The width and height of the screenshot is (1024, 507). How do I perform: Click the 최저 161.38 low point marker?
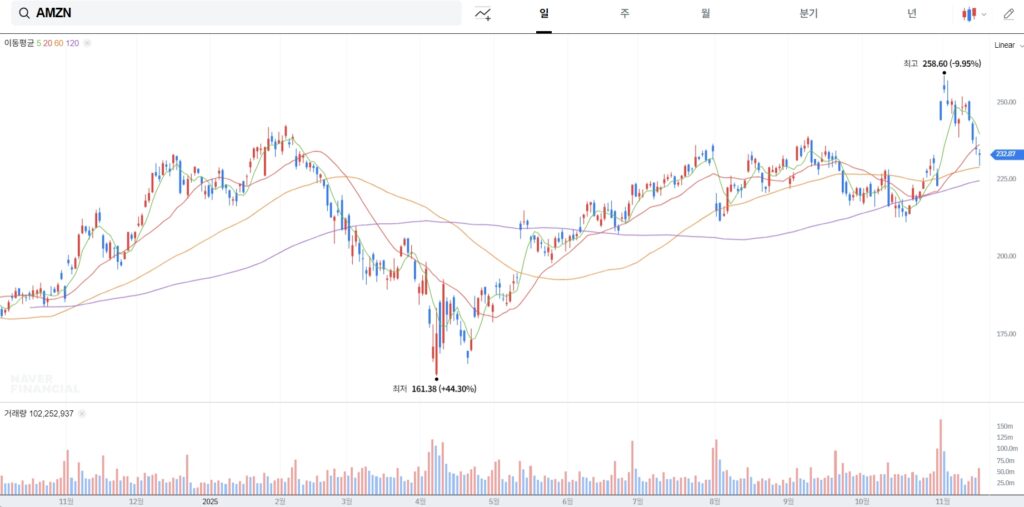(436, 378)
